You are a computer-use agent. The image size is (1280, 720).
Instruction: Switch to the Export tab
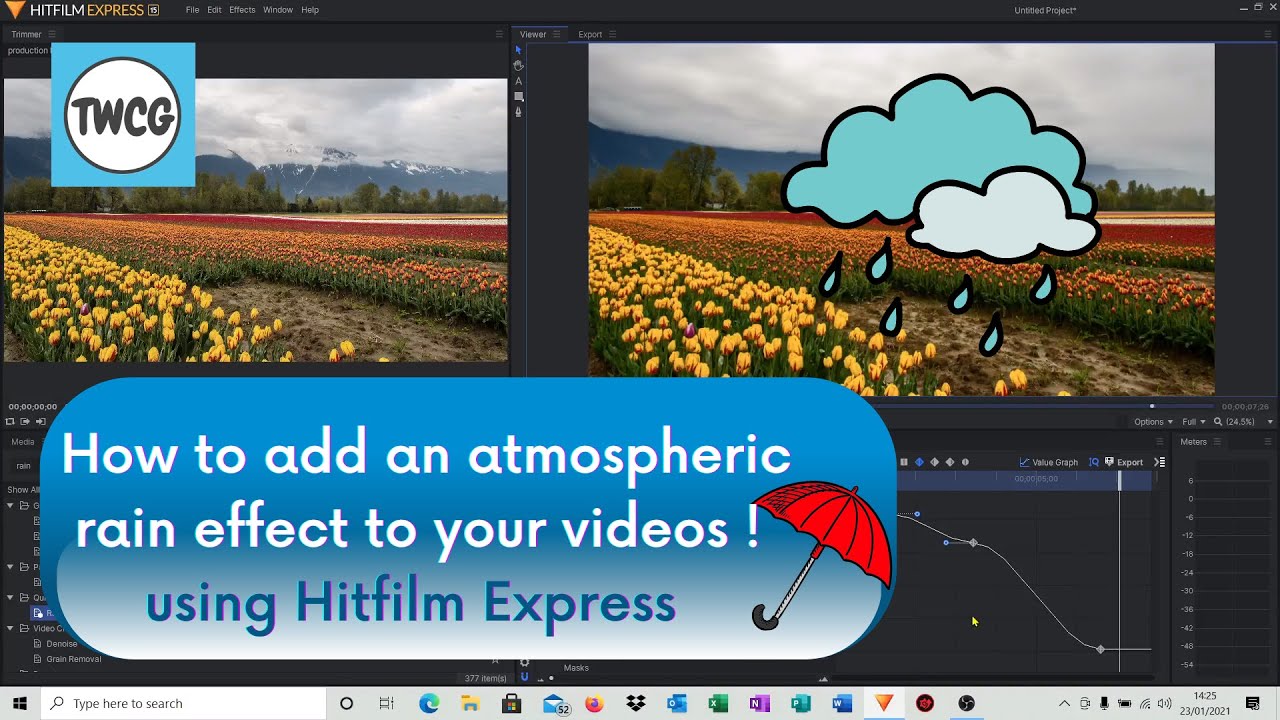point(590,34)
